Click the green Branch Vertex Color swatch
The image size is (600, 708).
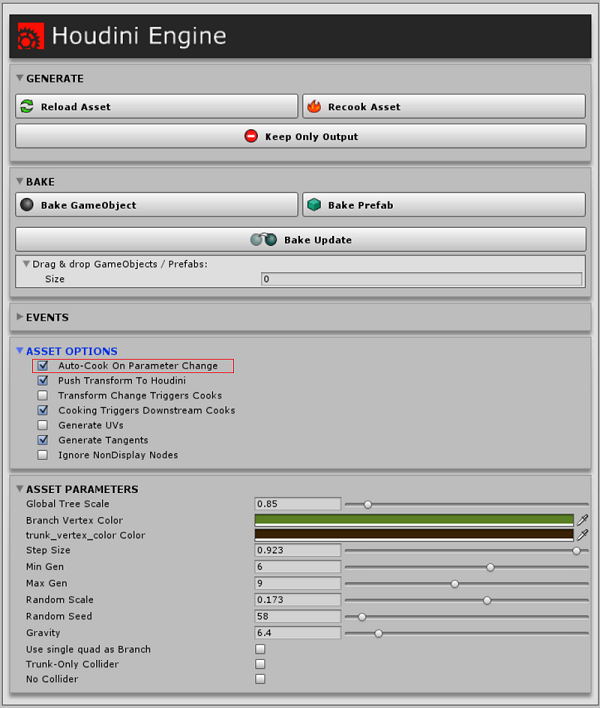[x=414, y=519]
